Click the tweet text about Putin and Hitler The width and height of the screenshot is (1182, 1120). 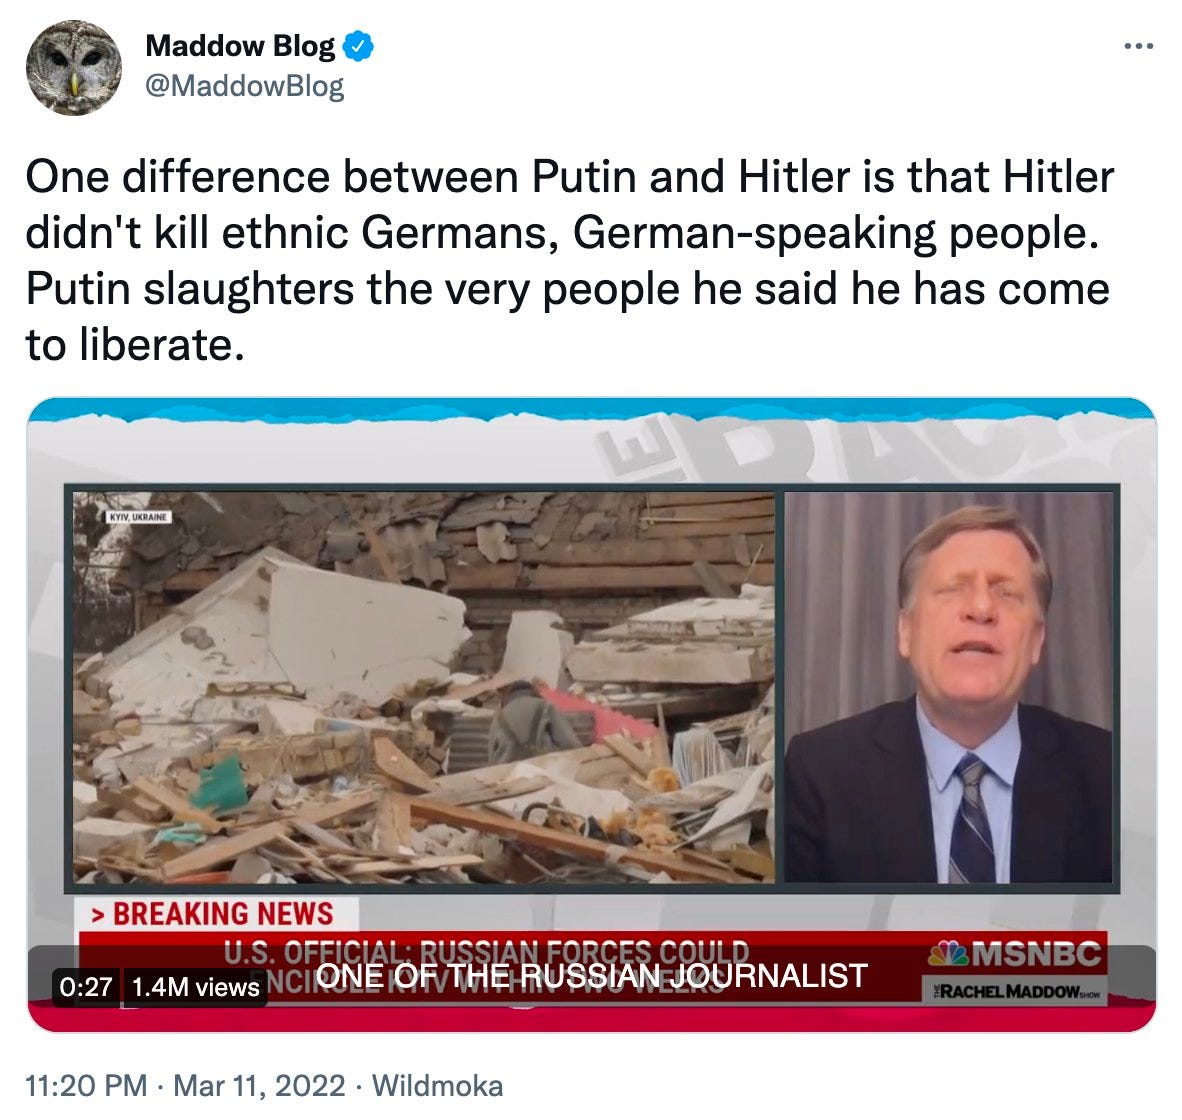pos(569,261)
